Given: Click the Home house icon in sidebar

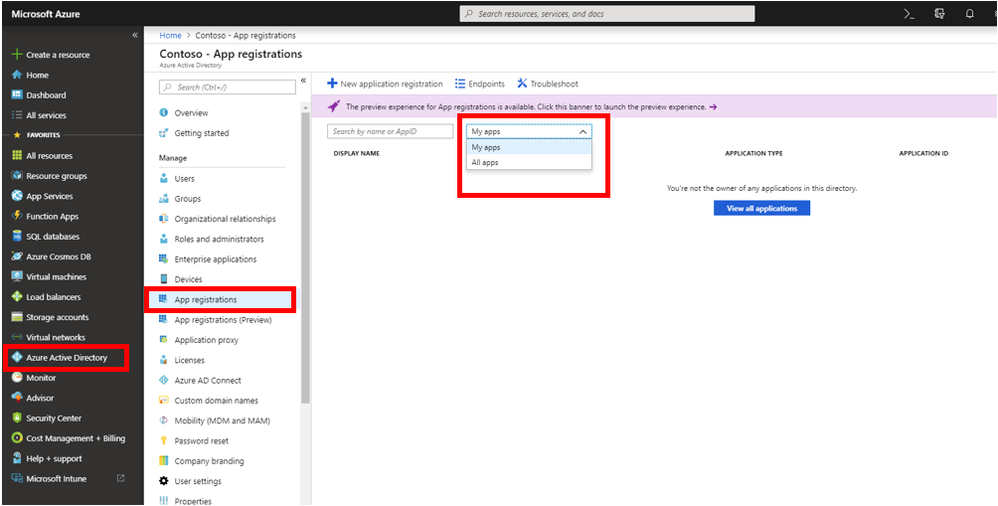Looking at the screenshot, I should (17, 75).
